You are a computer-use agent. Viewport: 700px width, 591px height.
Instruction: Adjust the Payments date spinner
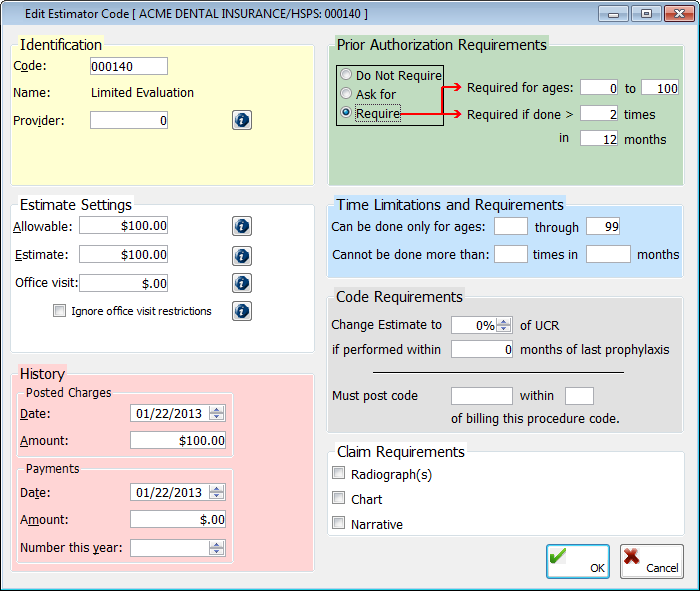(x=217, y=492)
